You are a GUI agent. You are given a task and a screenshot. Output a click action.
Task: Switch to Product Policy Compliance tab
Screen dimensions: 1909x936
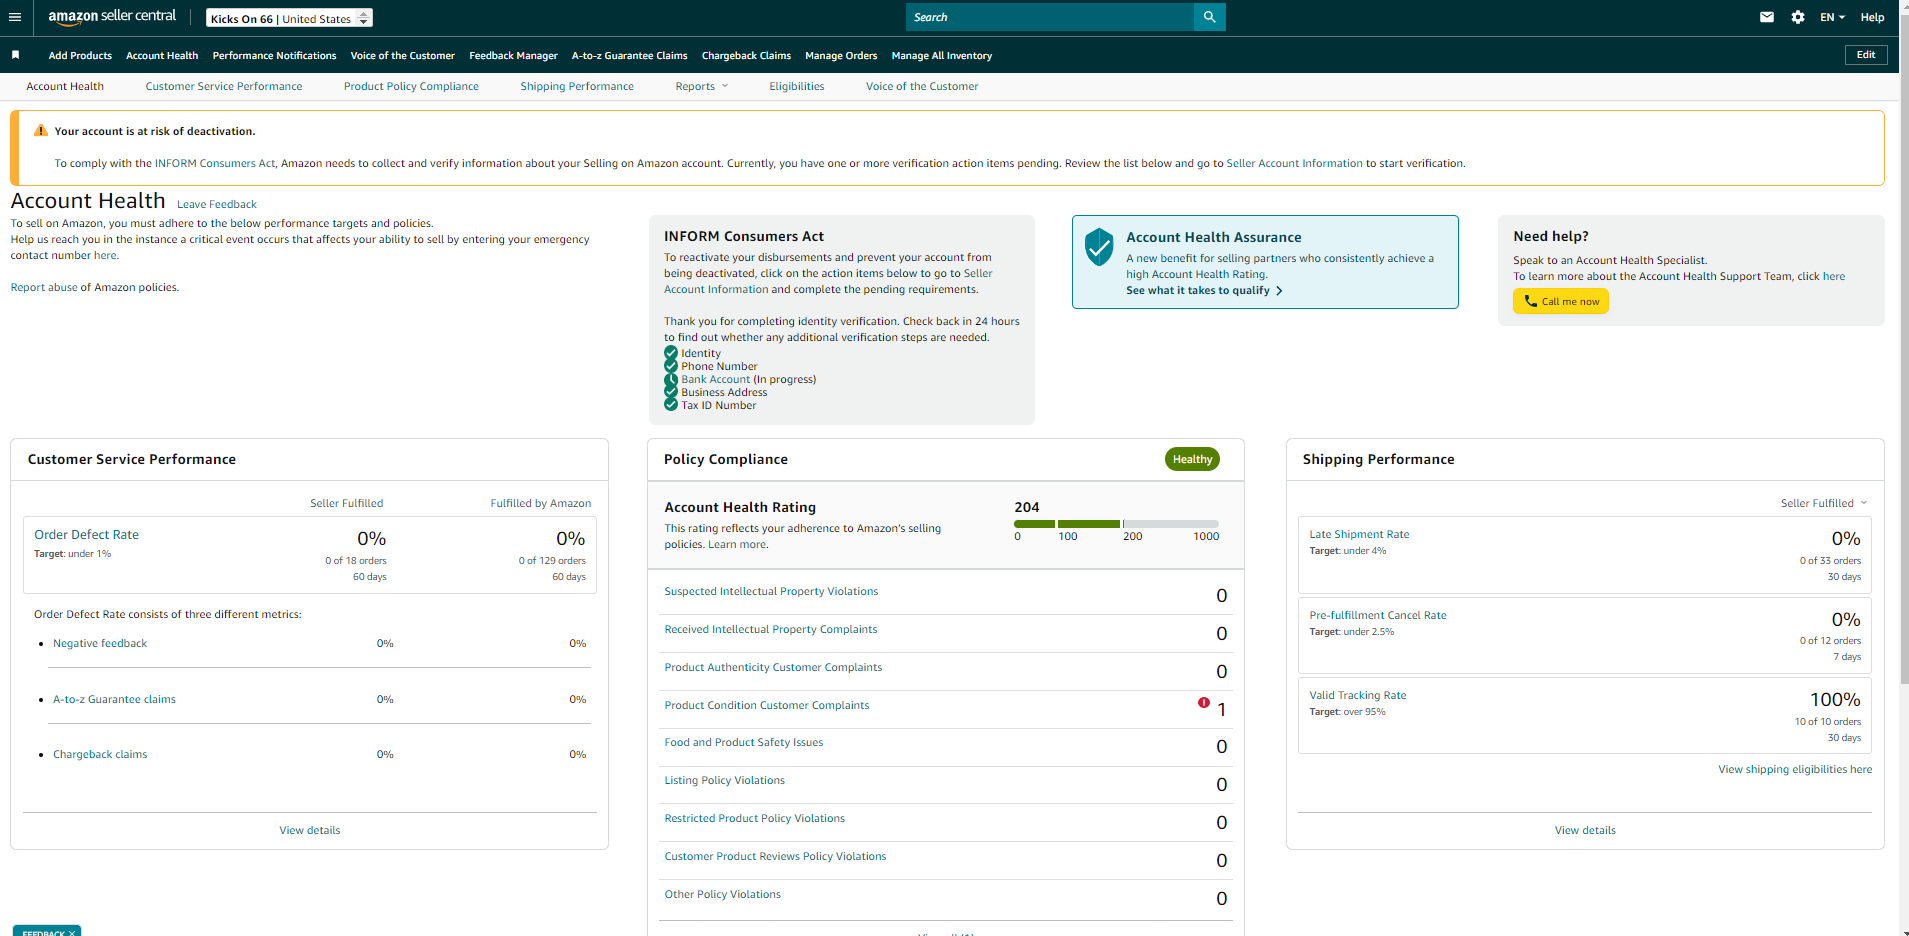point(411,87)
